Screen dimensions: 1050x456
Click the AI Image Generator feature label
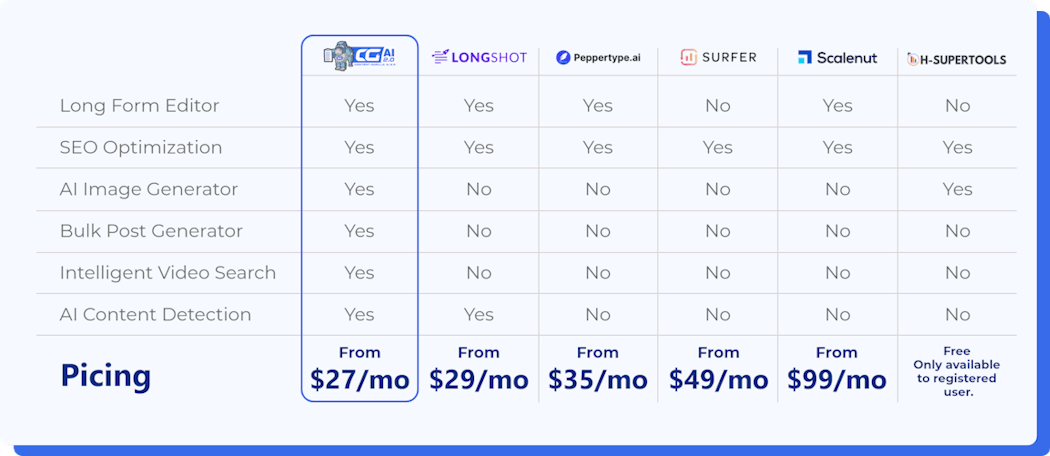click(x=151, y=189)
